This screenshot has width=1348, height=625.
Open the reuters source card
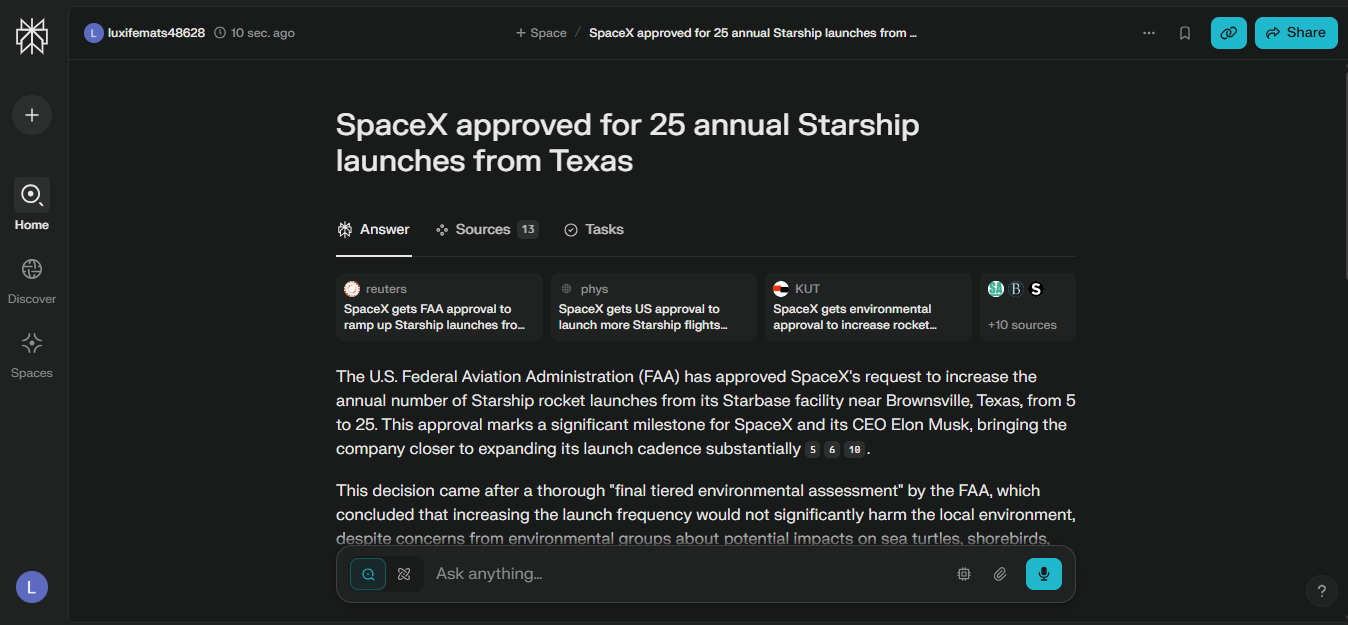439,307
